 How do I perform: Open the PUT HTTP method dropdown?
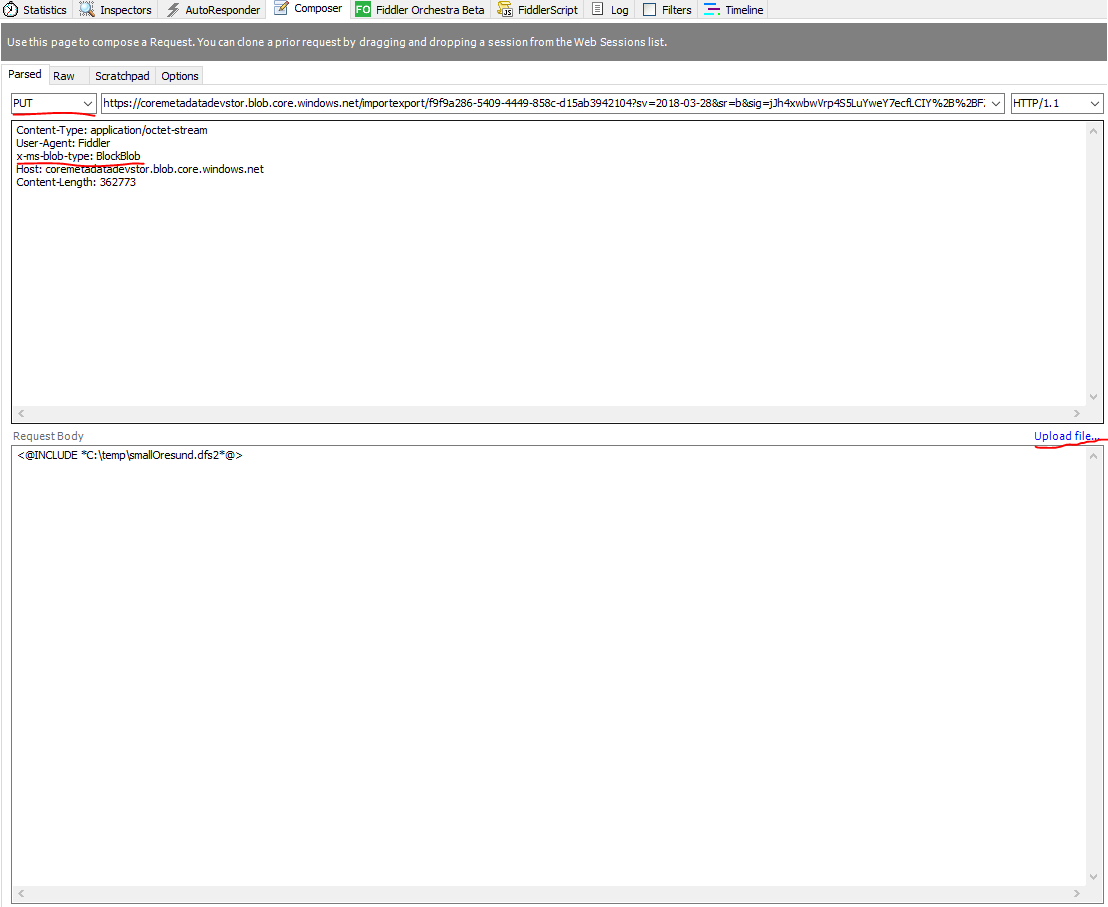tap(87, 104)
